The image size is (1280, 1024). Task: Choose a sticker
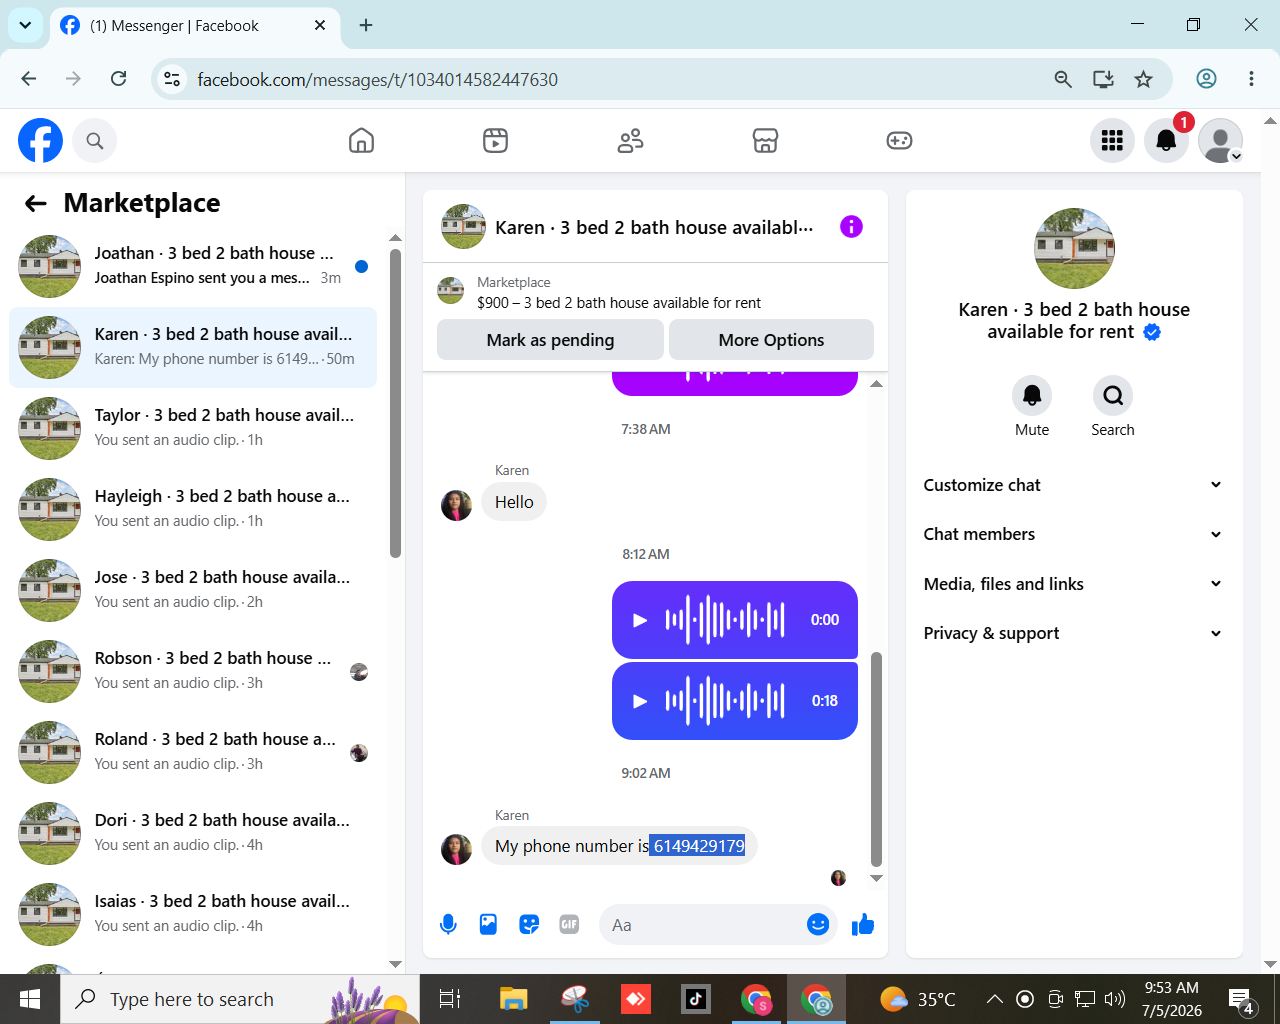529,925
